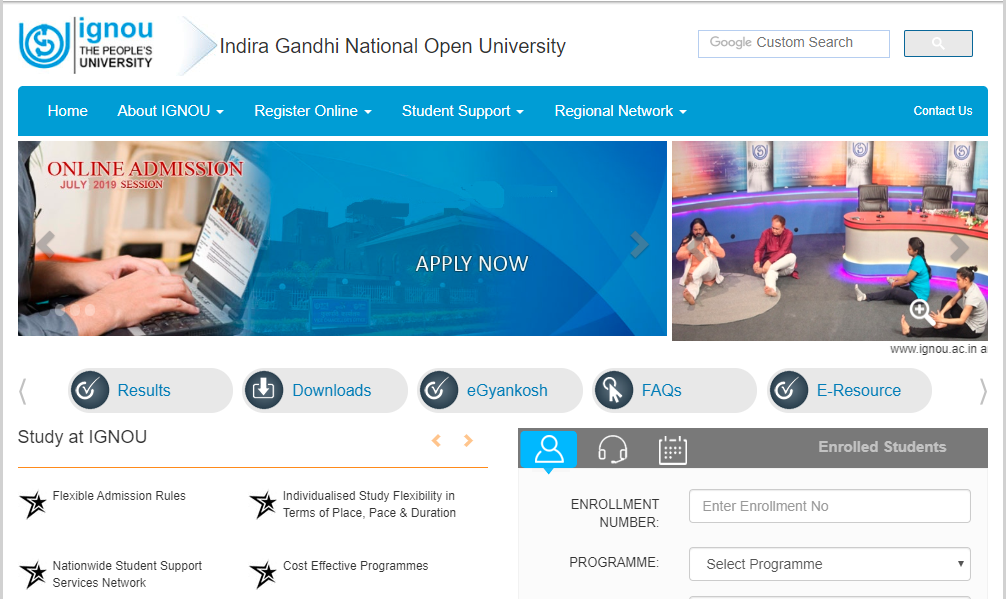The height and width of the screenshot is (599, 1006).
Task: Open the E-Resource quick link icon
Action: click(x=789, y=390)
